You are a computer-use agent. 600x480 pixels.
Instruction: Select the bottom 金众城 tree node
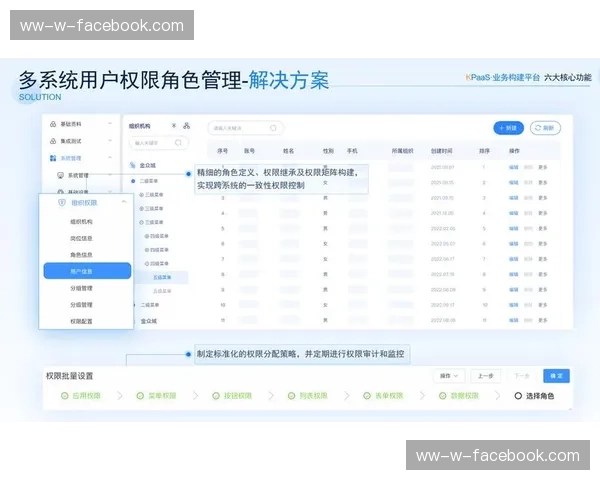149,321
